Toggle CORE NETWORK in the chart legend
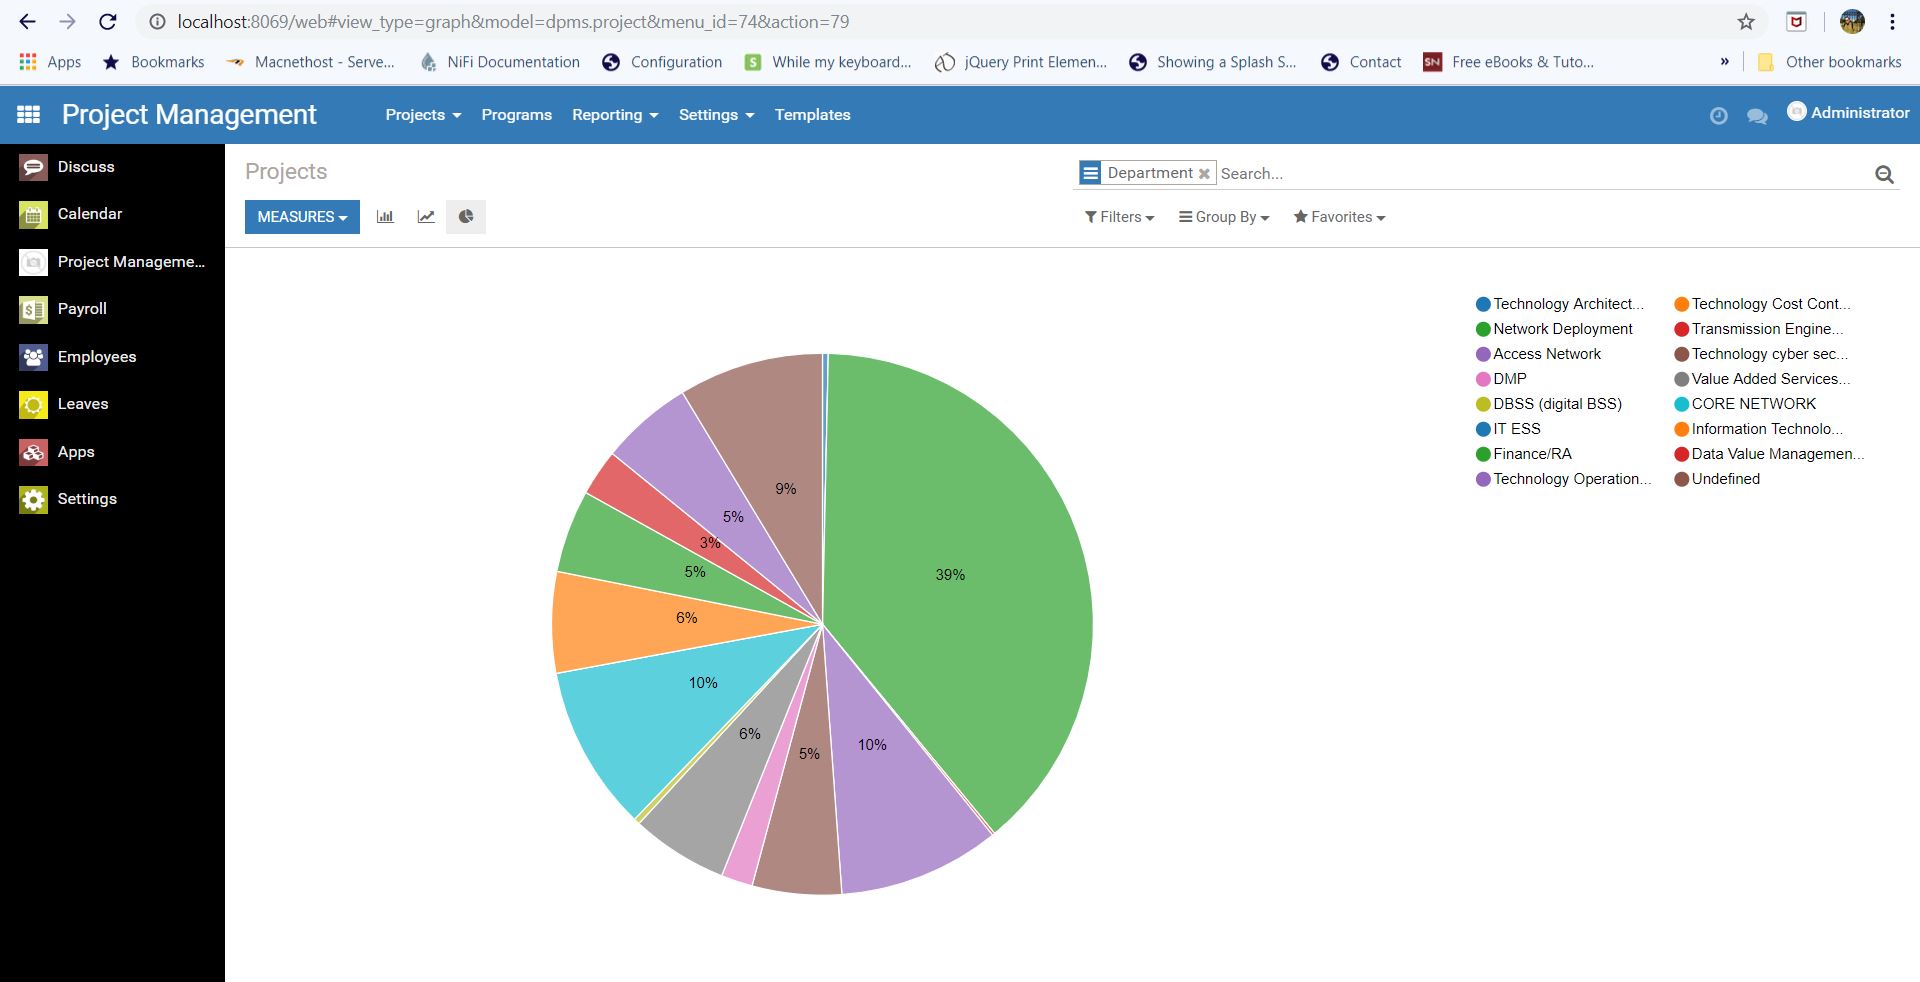 click(1754, 404)
